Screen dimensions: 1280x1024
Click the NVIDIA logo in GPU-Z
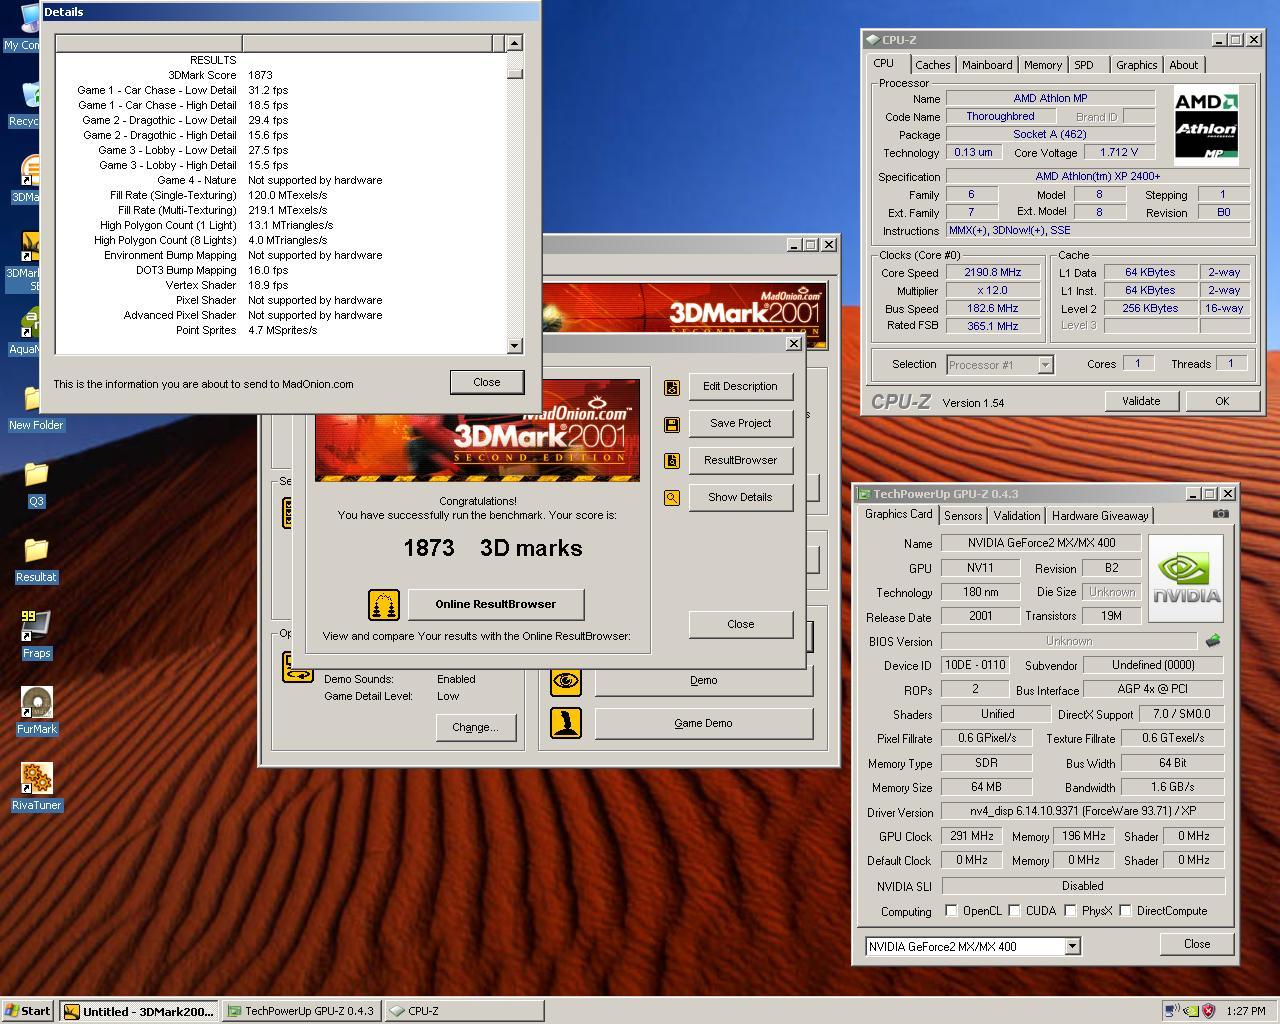tap(1186, 578)
